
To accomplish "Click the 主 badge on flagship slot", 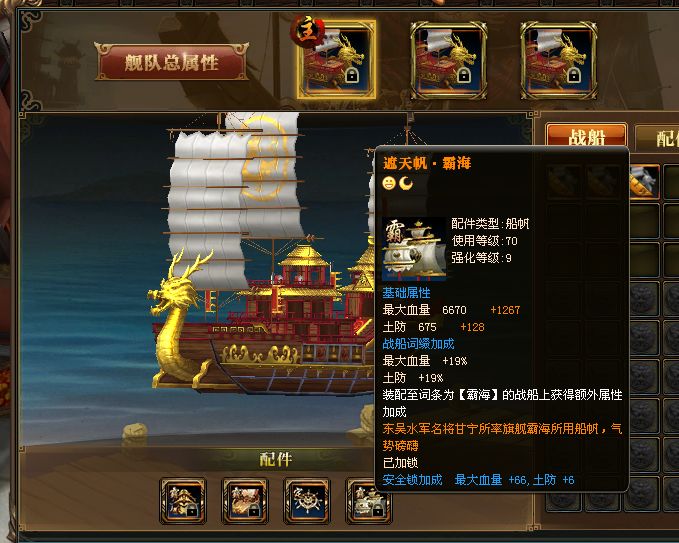I will point(307,31).
